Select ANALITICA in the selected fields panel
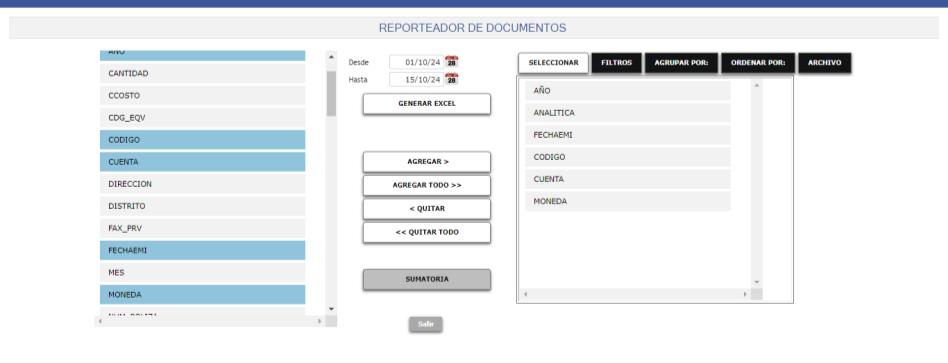 [628, 113]
